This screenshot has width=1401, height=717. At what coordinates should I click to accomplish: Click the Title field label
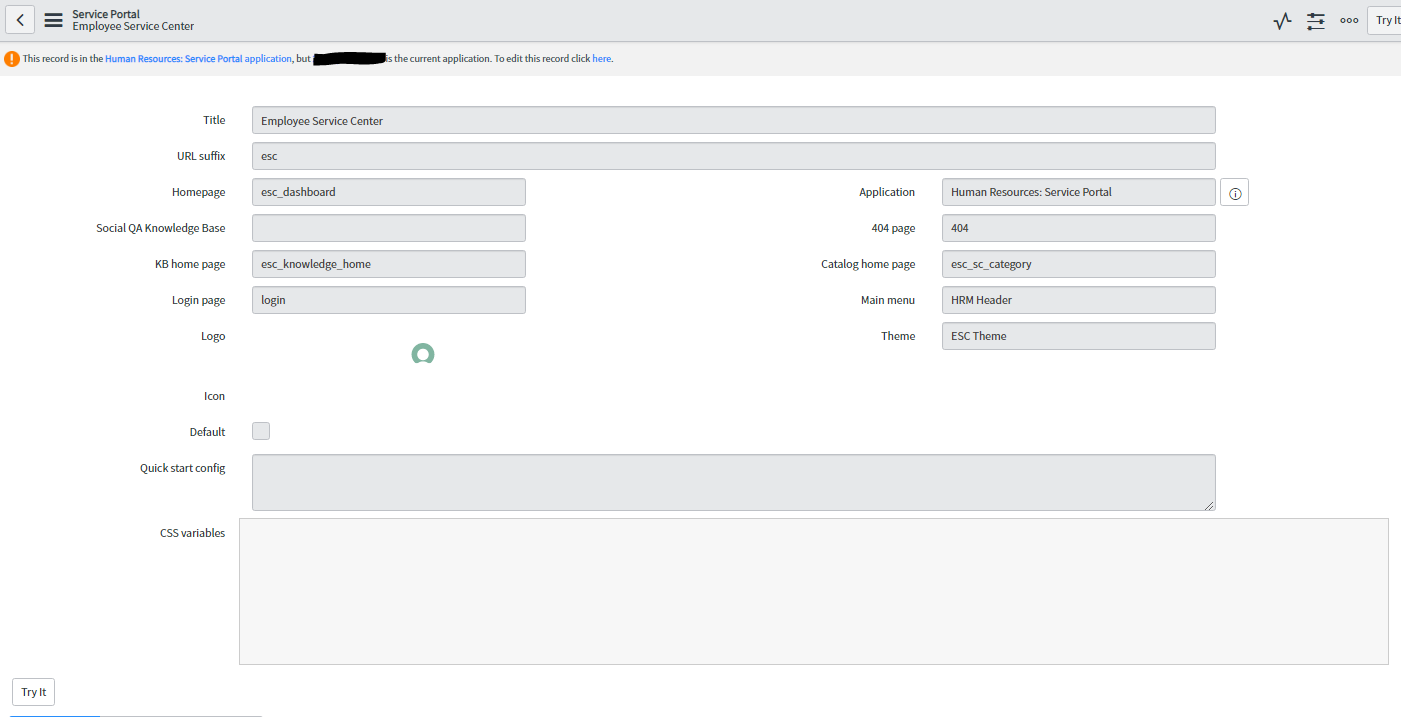coord(214,120)
